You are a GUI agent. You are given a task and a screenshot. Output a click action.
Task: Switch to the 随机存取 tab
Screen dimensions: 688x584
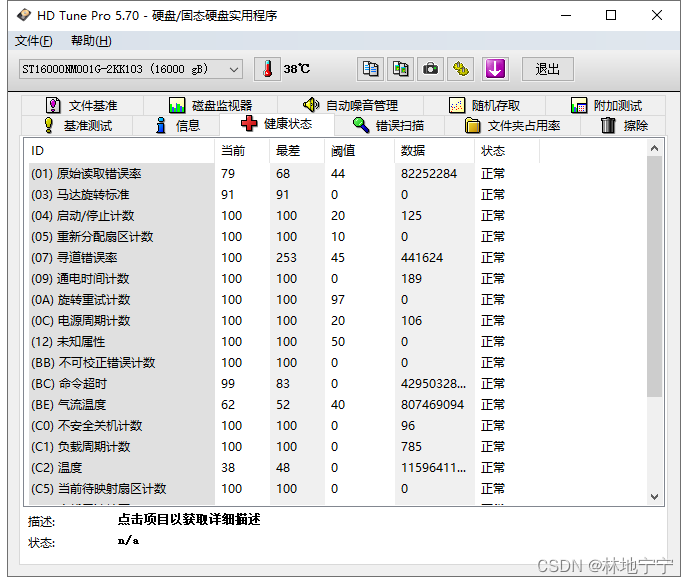point(484,105)
